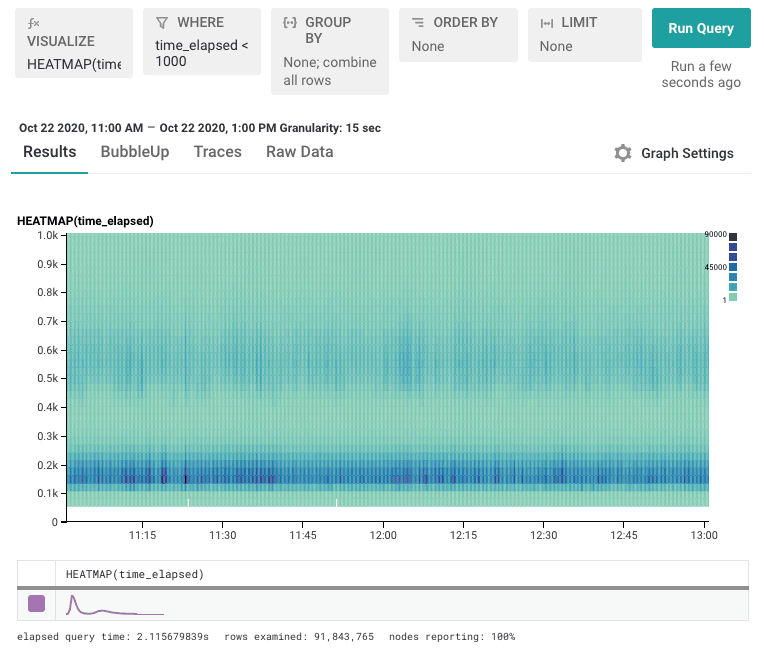Select the purple square in the results row
764x665 pixels.
(36, 603)
